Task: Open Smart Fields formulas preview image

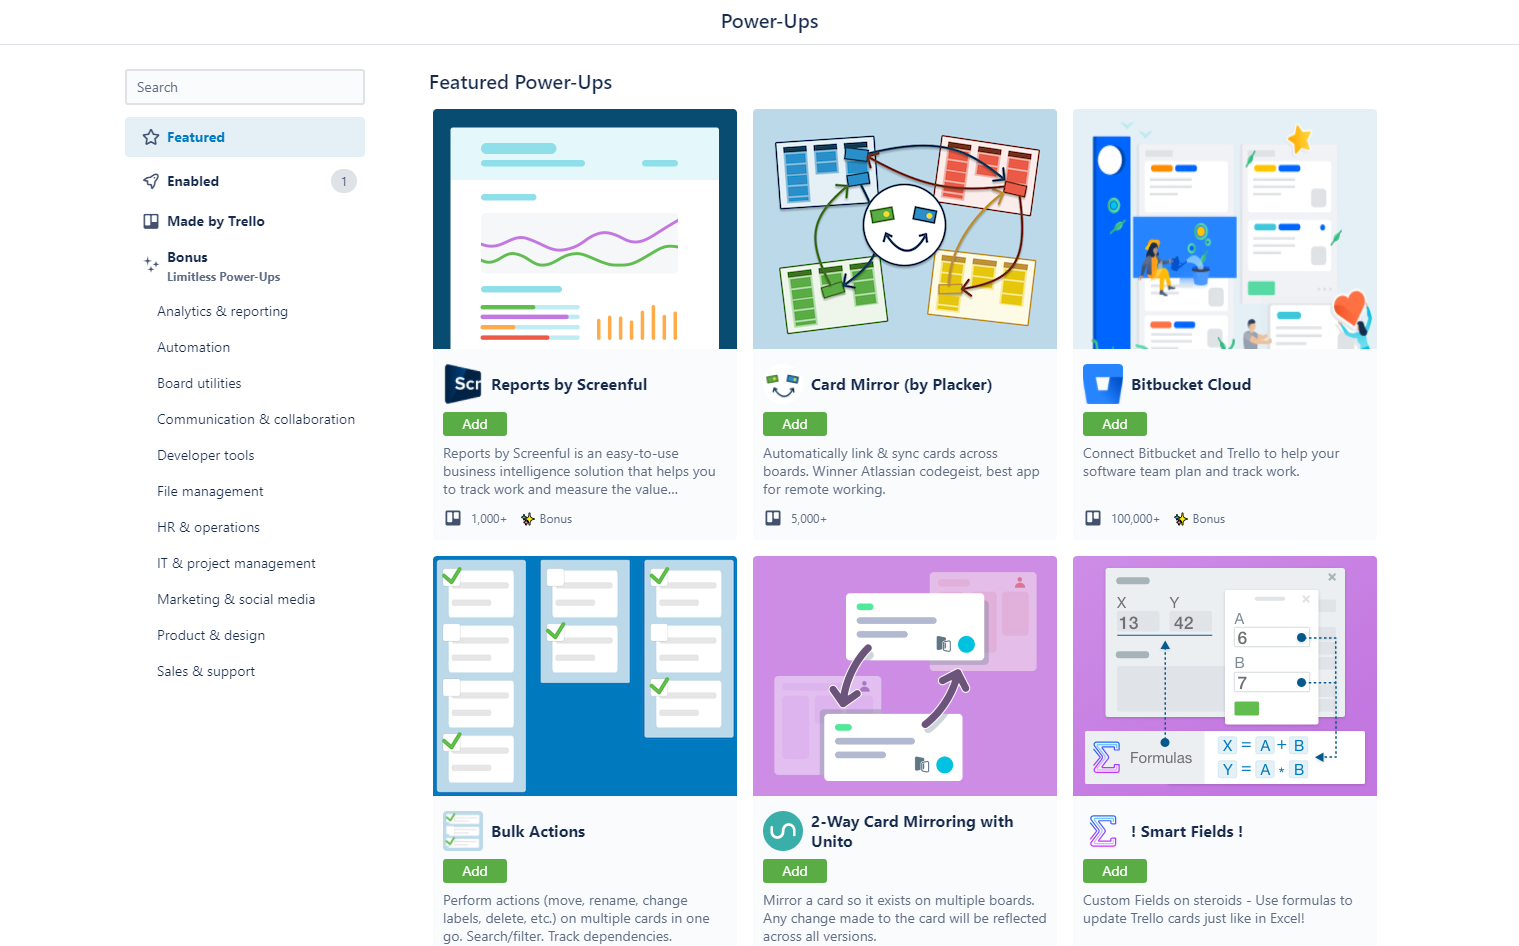Action: click(x=1225, y=676)
